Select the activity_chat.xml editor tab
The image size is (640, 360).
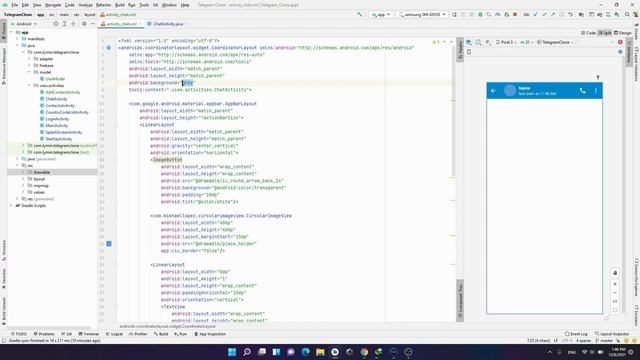coord(121,24)
